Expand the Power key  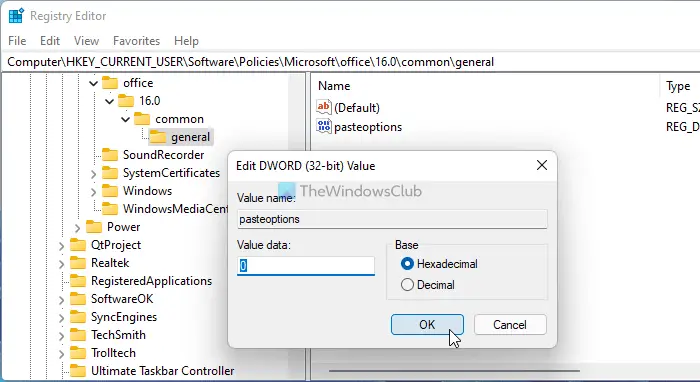(77, 228)
